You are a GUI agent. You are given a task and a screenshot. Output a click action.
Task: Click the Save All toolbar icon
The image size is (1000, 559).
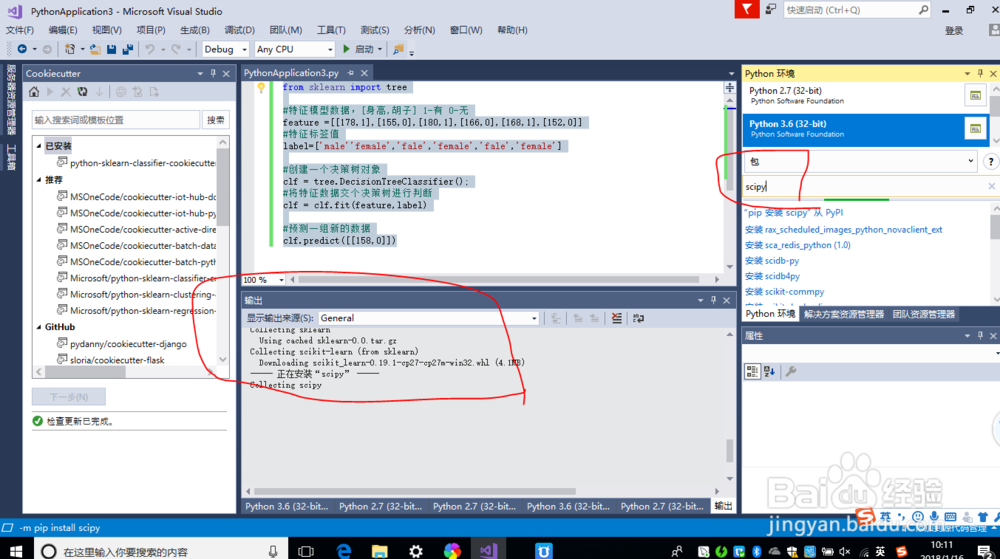128,49
